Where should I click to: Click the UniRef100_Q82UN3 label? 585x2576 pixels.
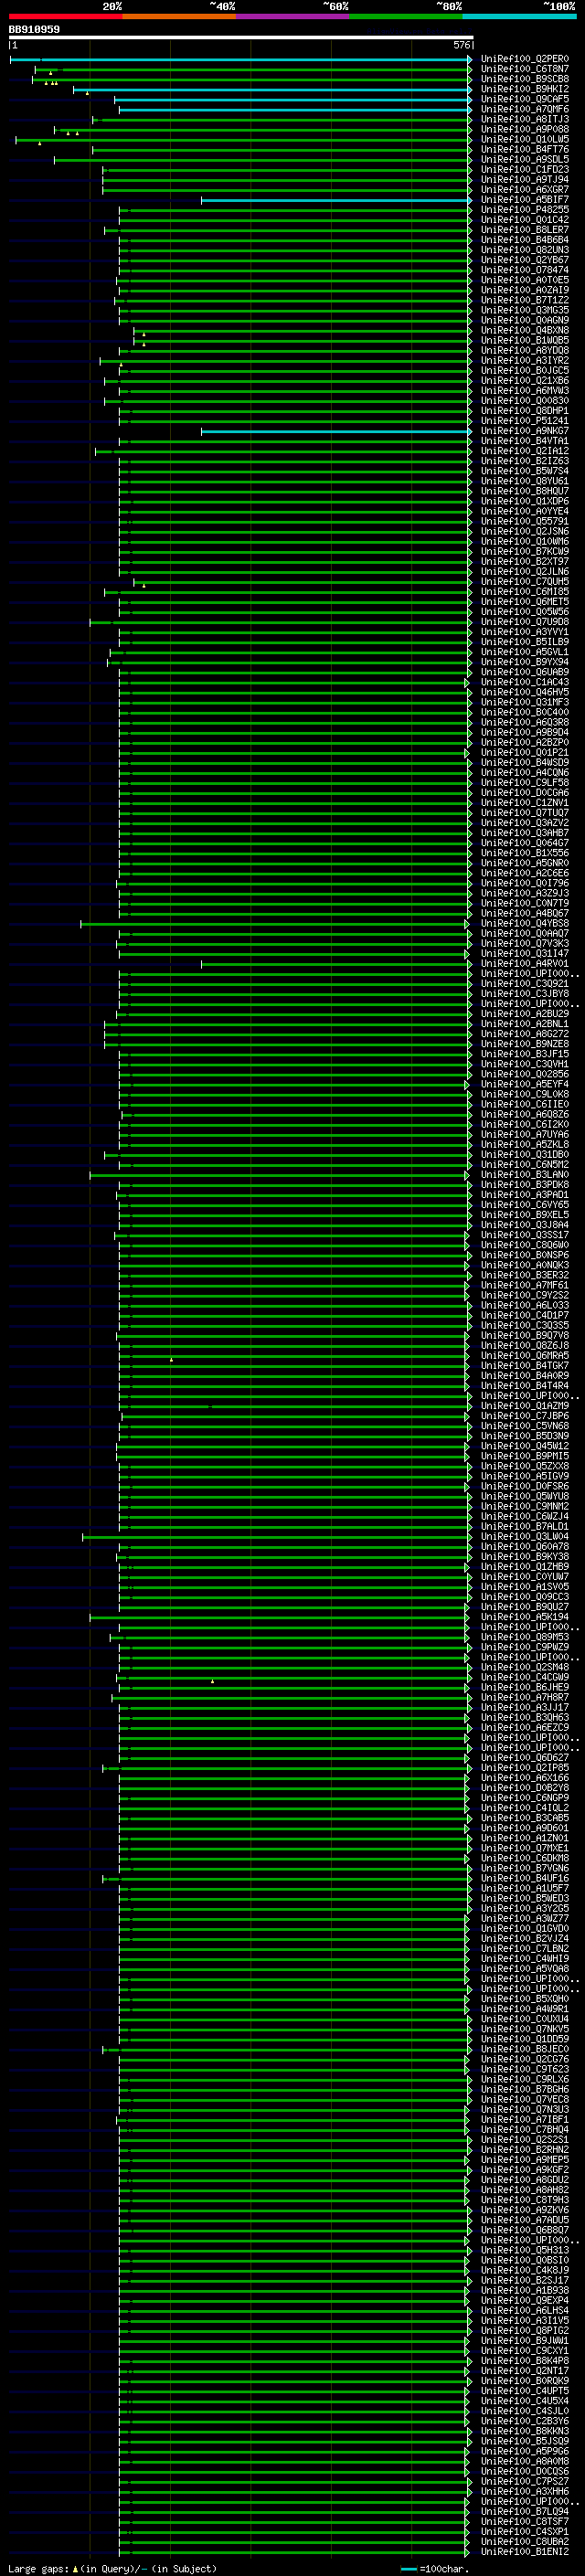coord(525,250)
